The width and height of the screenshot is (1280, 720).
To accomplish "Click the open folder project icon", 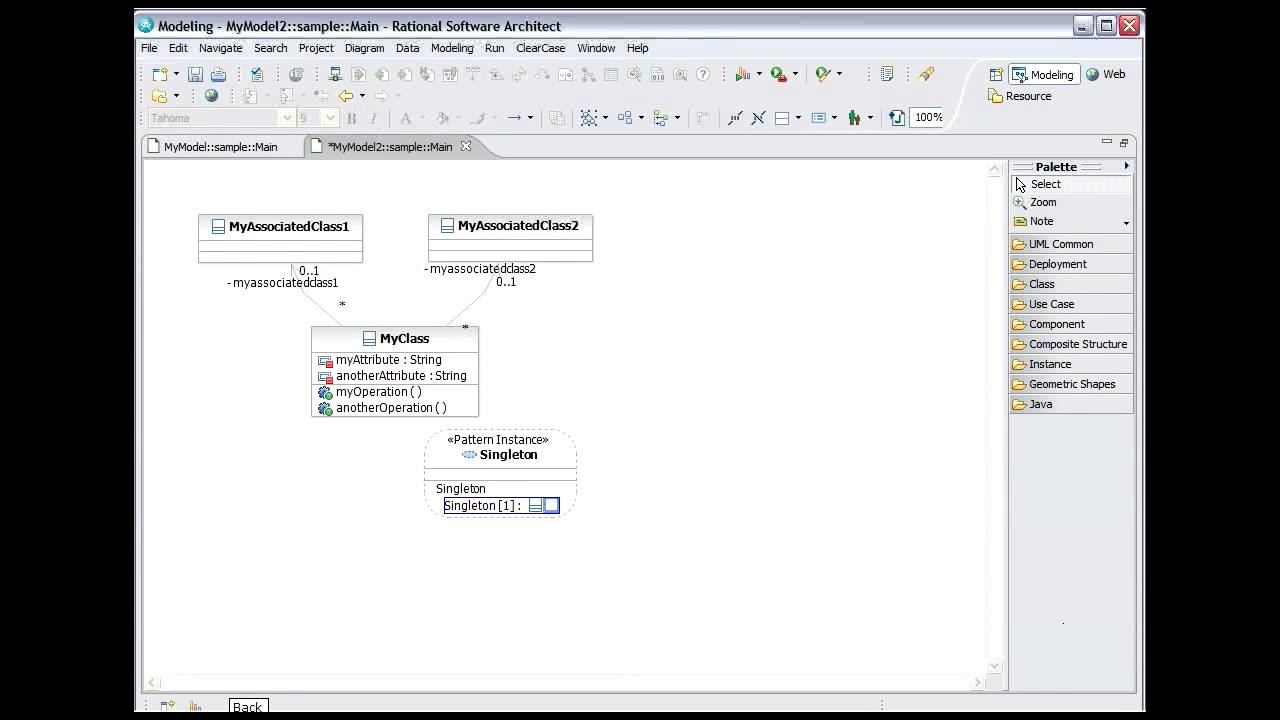I will (x=159, y=96).
